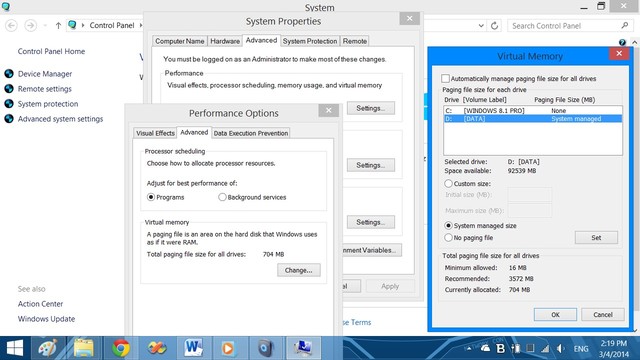
Task: Show hidden tray icons arrow
Action: (469, 349)
